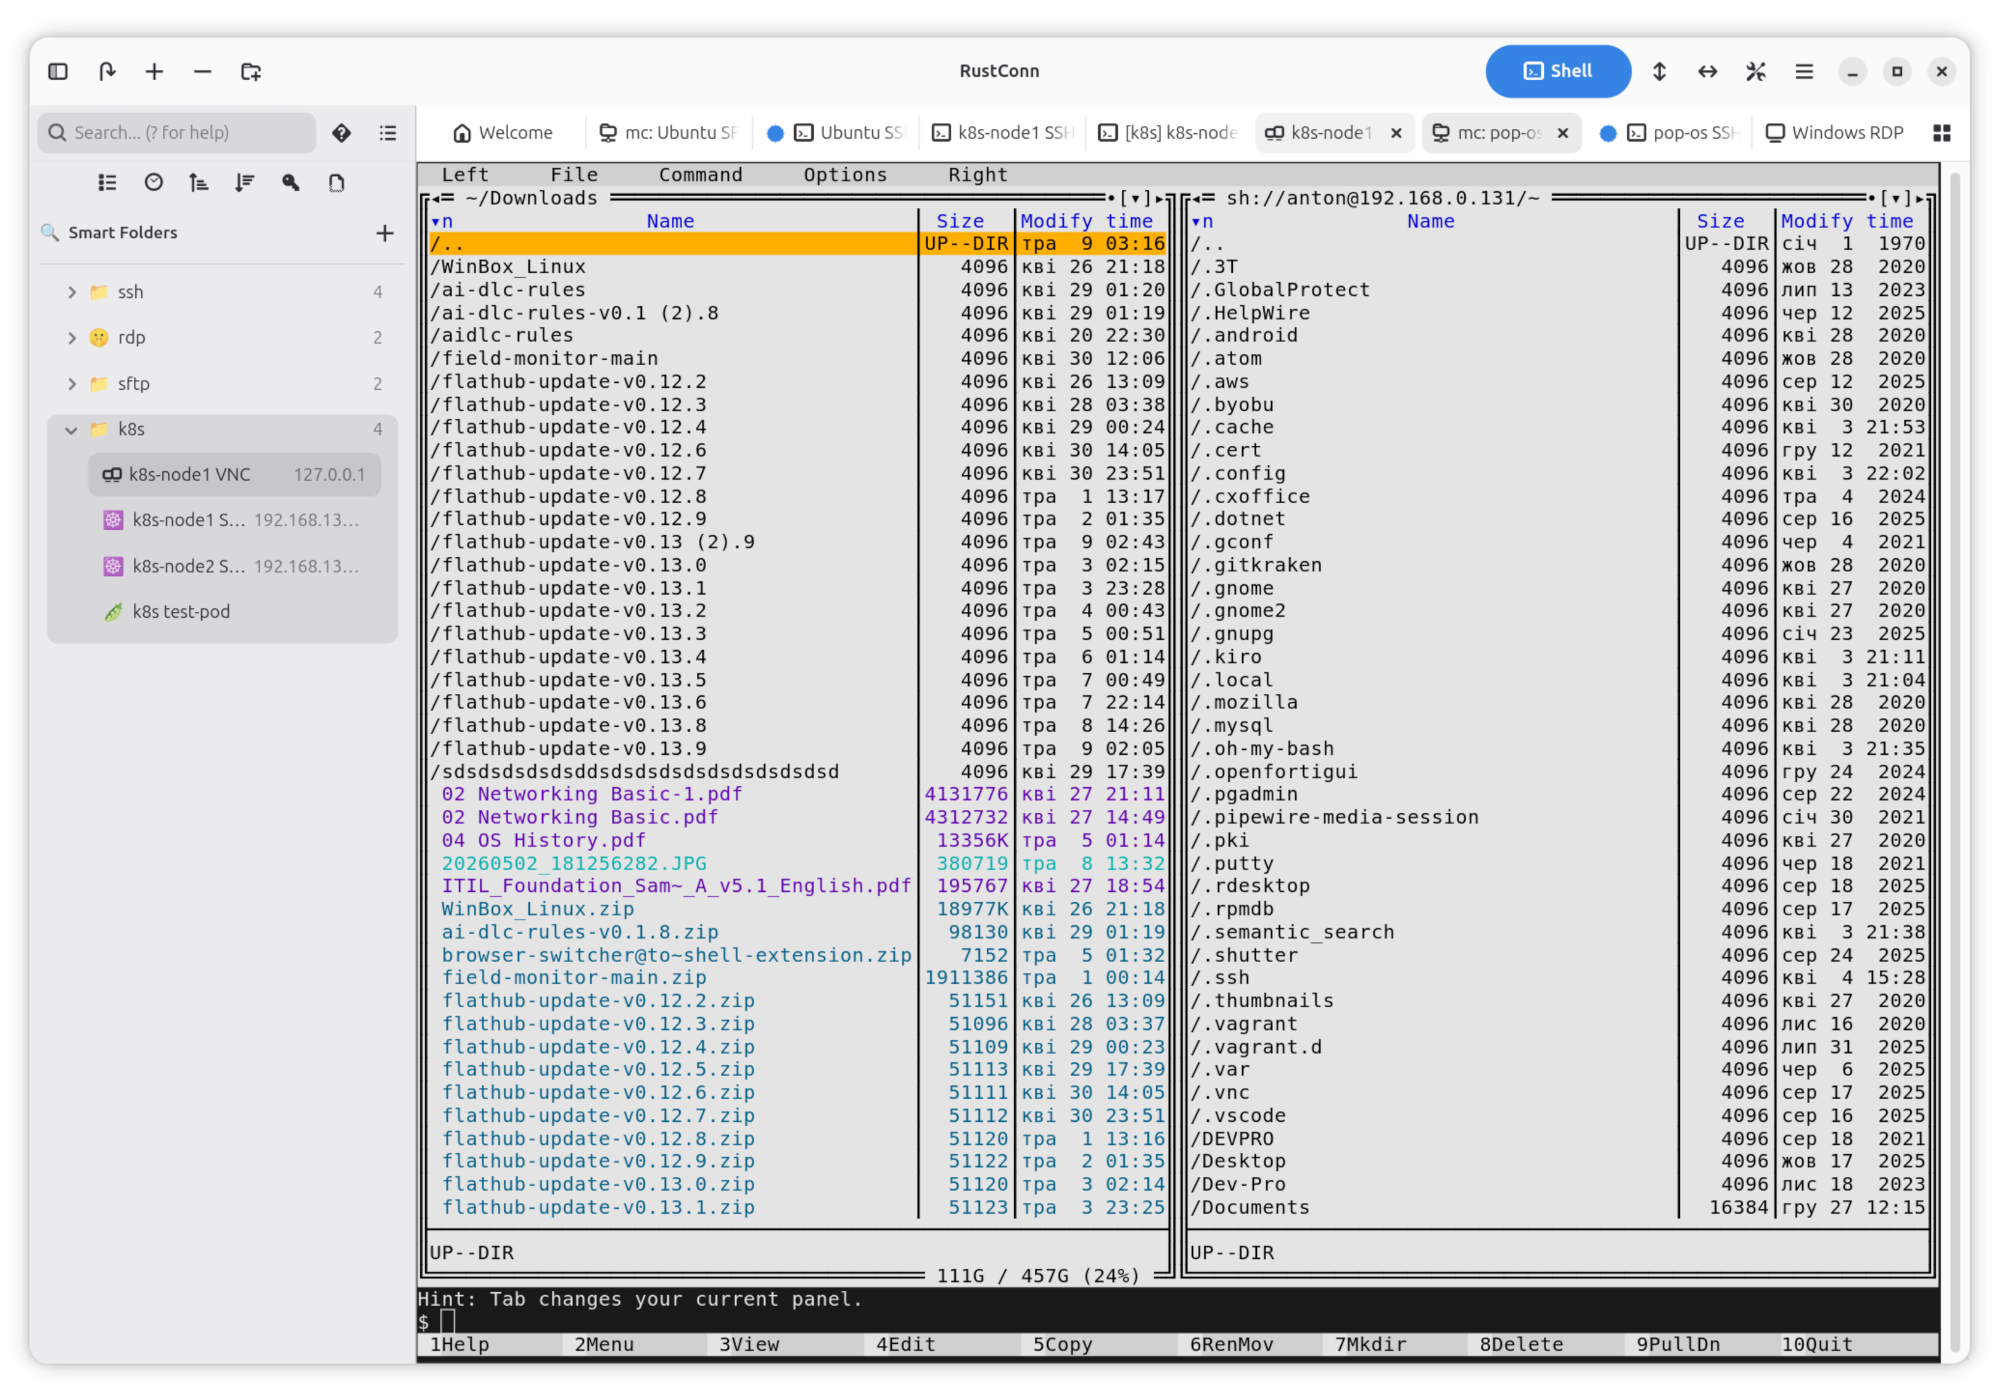2000x1400 pixels.
Task: Select 20260502_181256282.JPG file
Action: coord(798,863)
